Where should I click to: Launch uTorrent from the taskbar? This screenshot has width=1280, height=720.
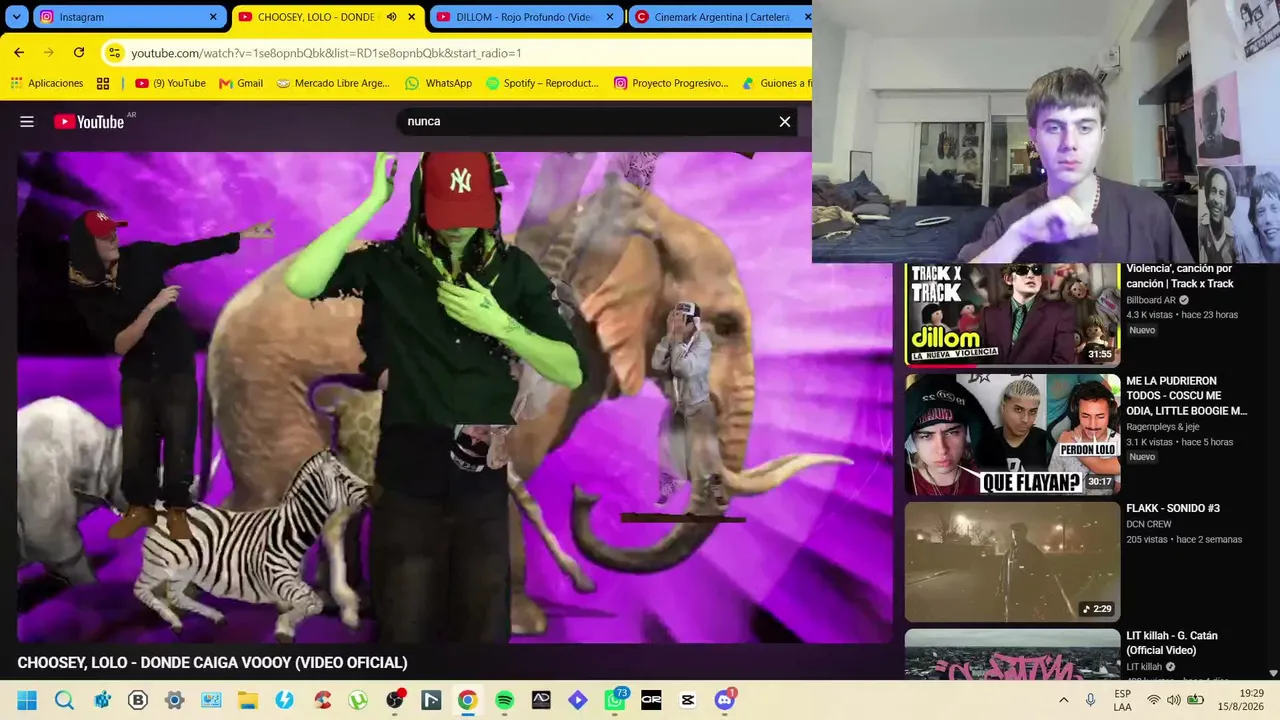tap(357, 700)
